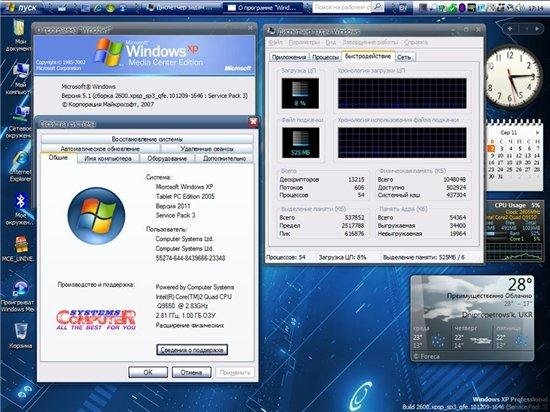Select day 31 in calendar gadget
Viewport: 550px width, 412px height.
click(501, 176)
